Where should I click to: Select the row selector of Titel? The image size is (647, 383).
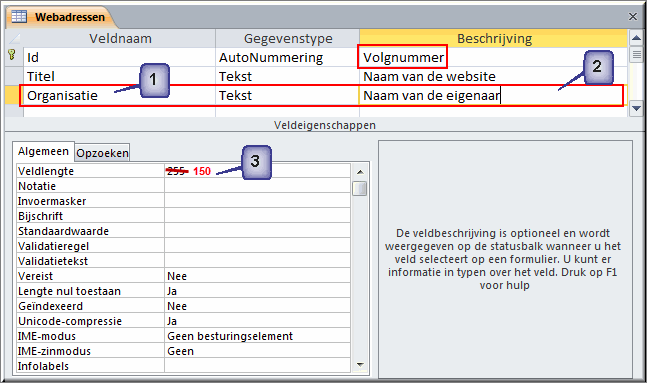(14, 76)
